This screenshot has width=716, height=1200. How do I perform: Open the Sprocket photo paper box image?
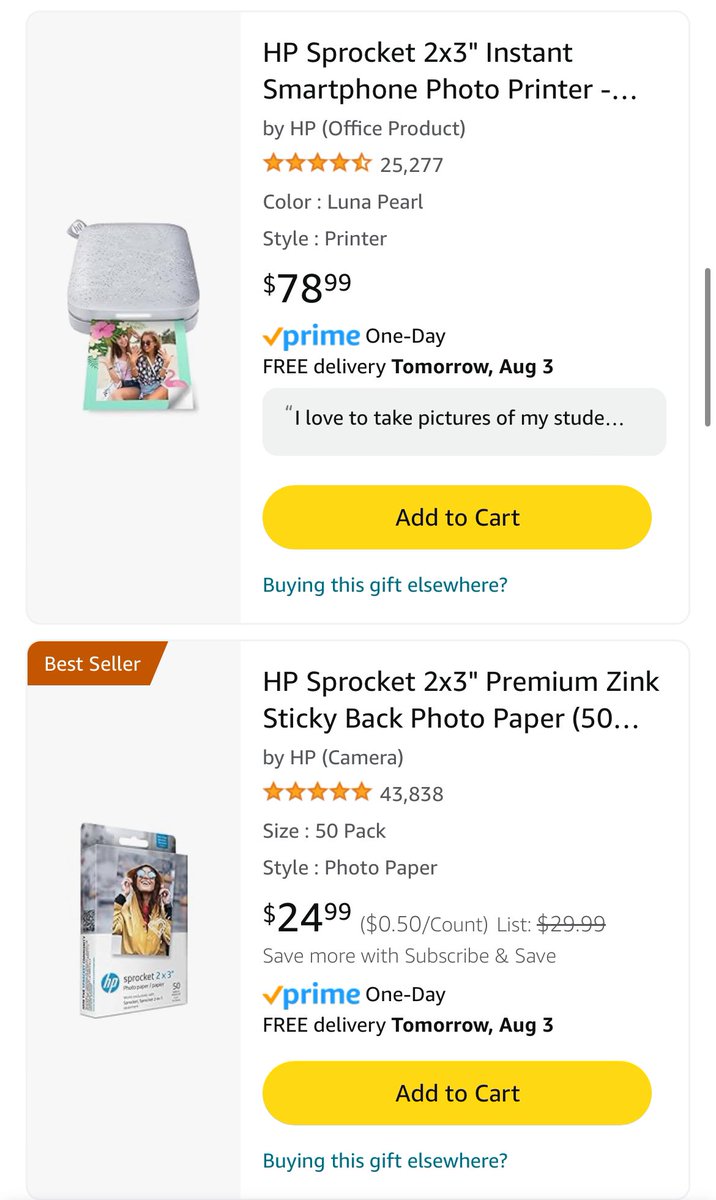pos(133,919)
